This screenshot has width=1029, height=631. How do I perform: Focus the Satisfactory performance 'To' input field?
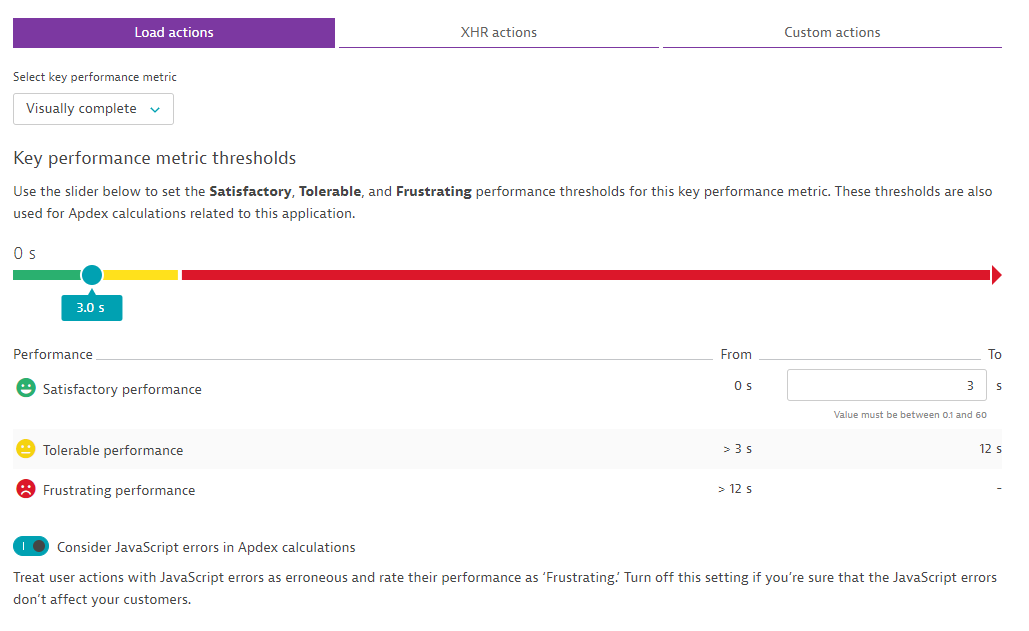(886, 385)
